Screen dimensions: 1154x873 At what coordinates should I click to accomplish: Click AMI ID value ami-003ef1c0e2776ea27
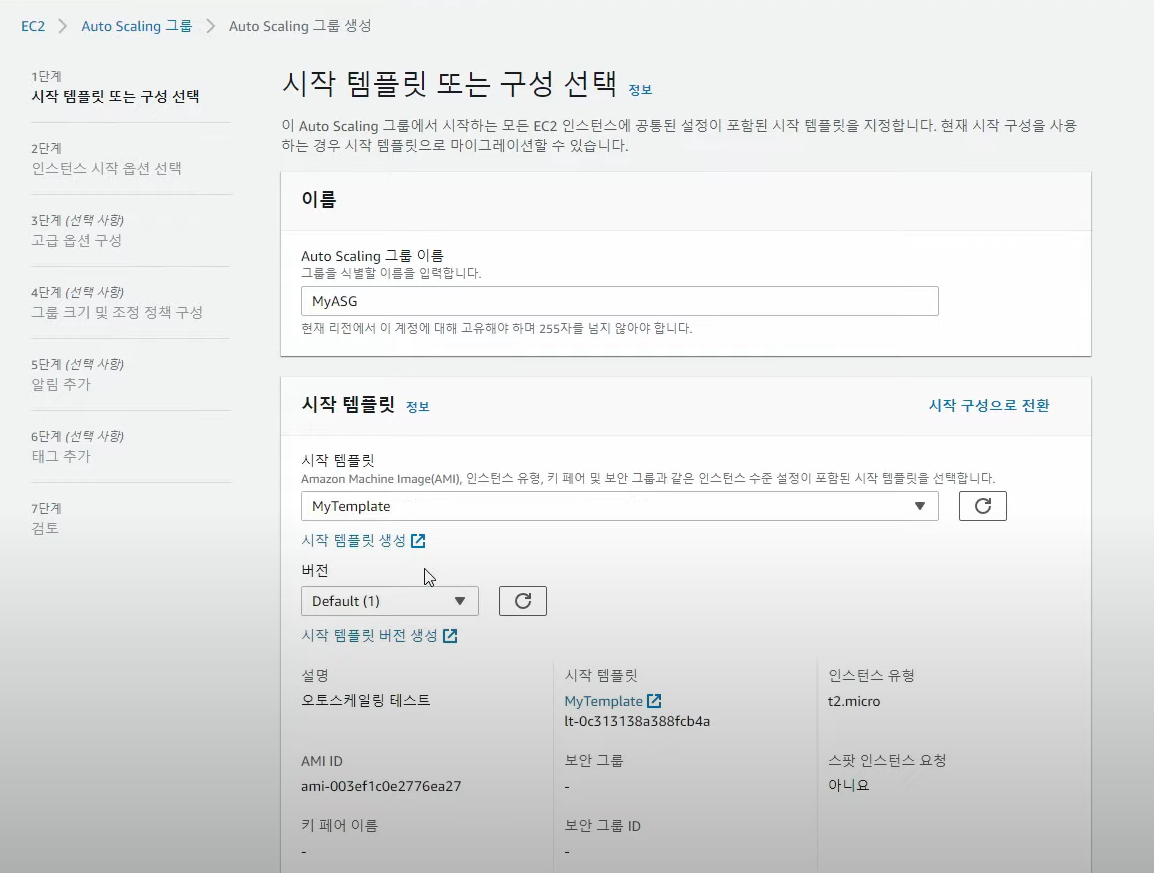pyautogui.click(x=381, y=786)
